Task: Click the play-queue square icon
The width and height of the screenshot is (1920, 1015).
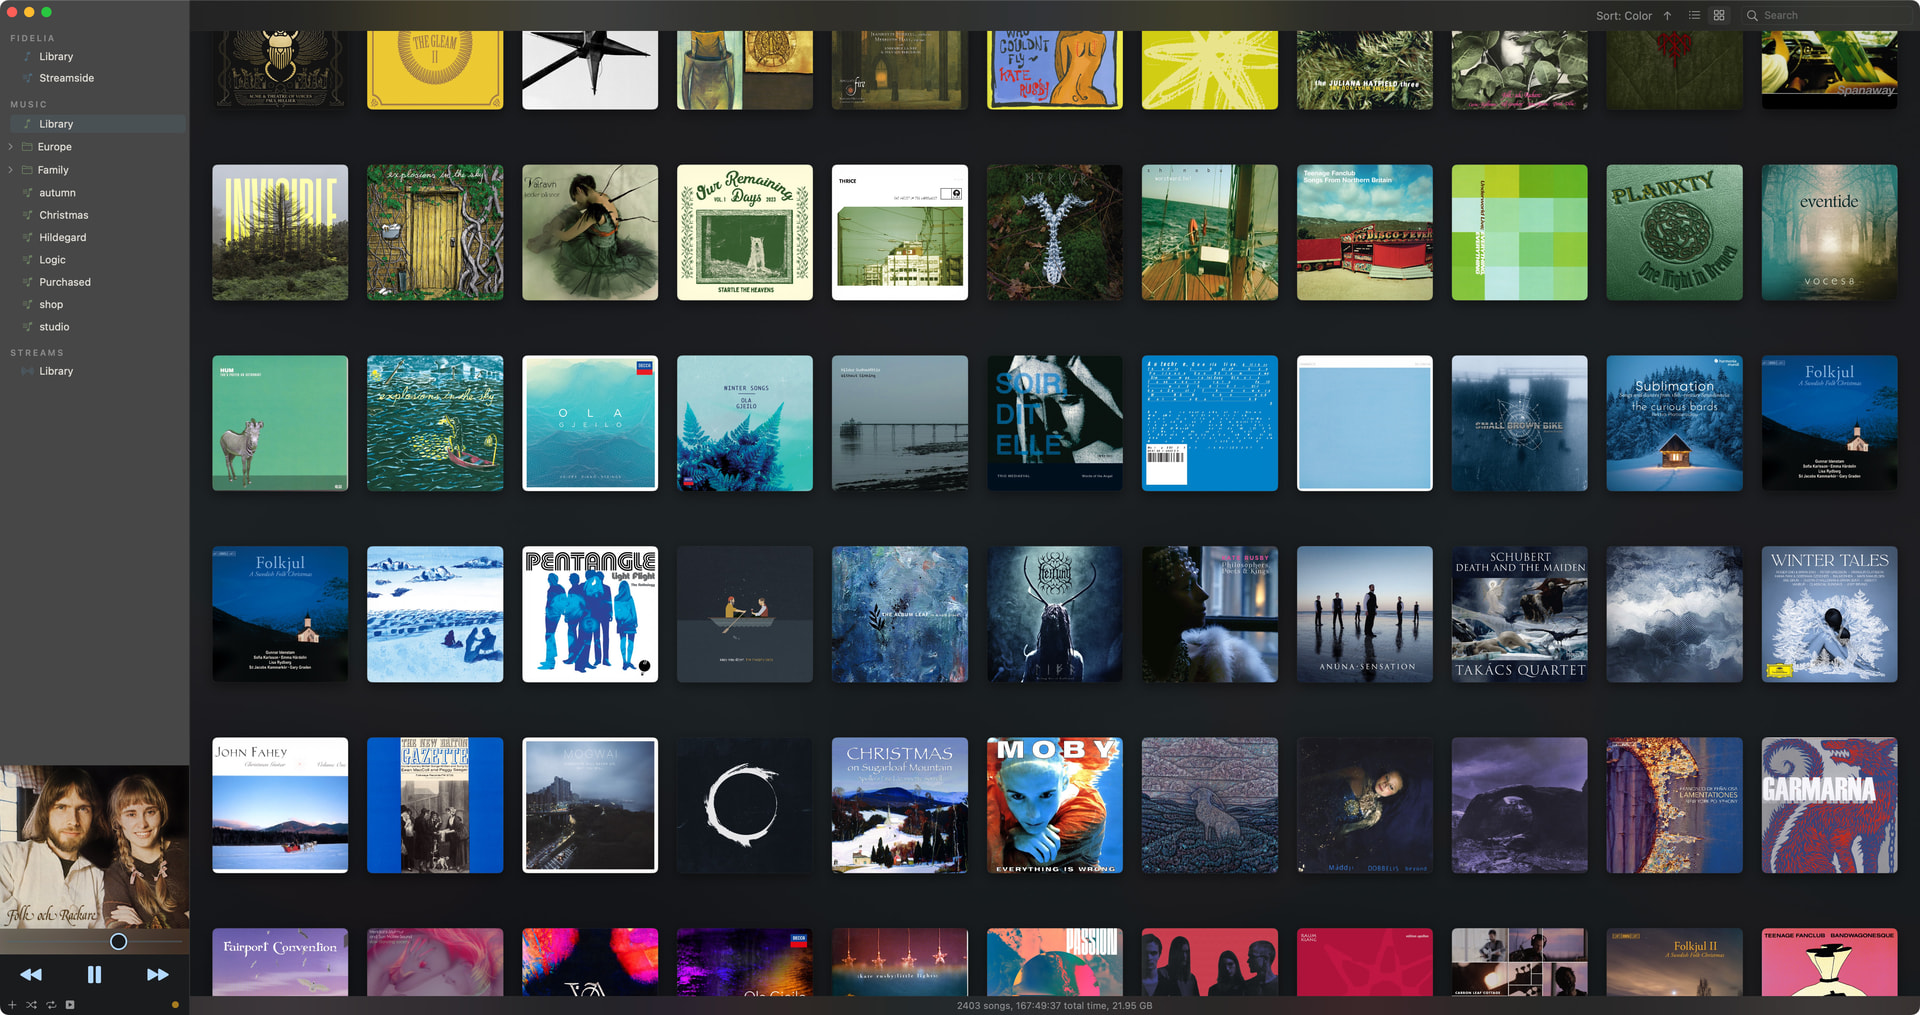Action: click(70, 1004)
